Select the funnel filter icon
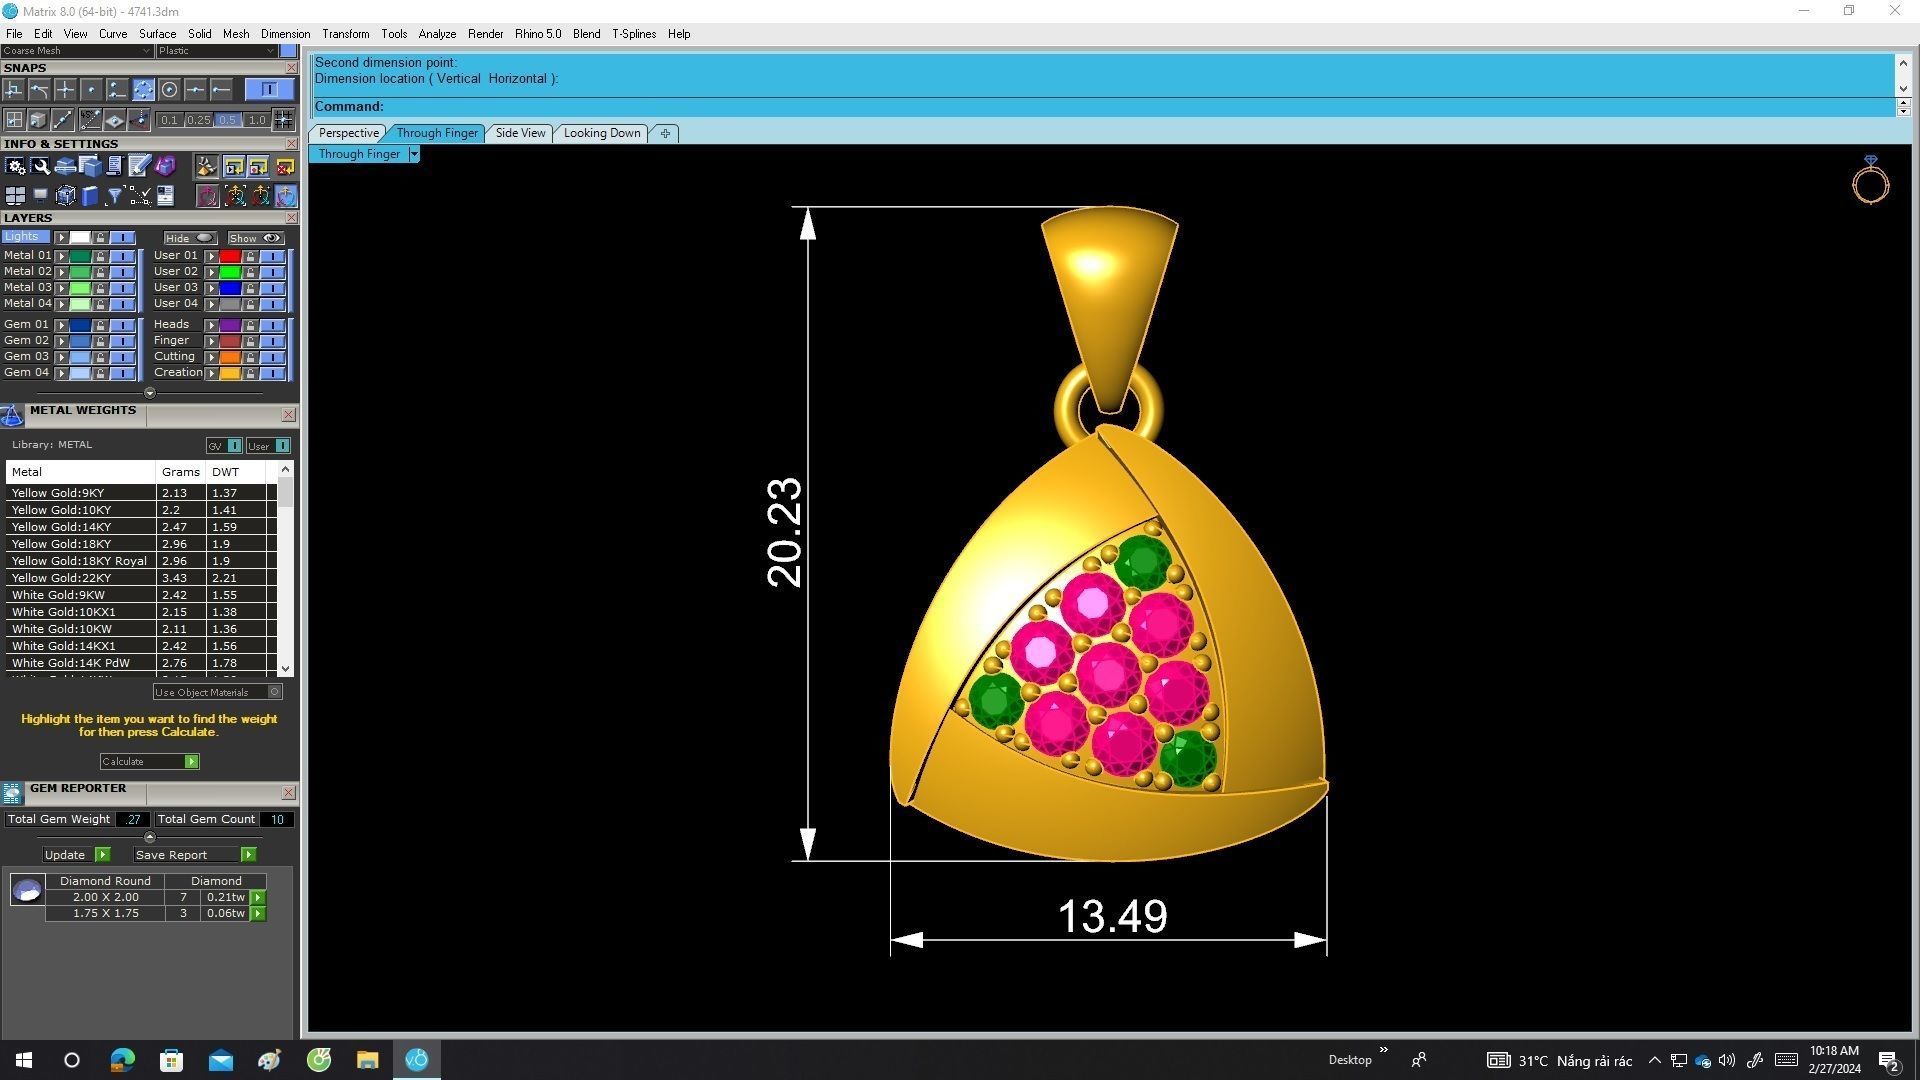 (114, 196)
